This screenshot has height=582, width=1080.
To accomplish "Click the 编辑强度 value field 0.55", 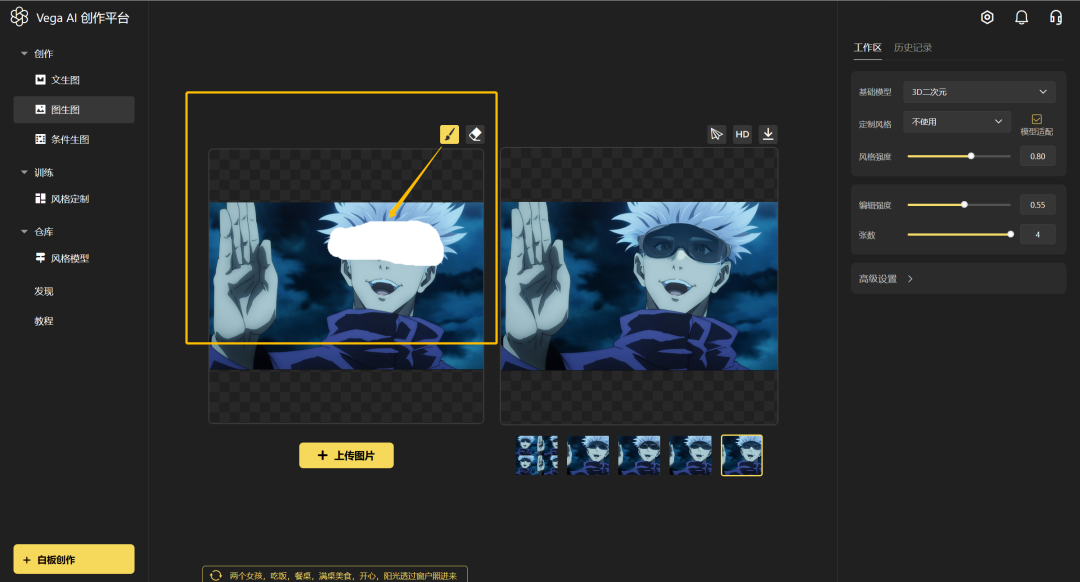I will [1037, 205].
